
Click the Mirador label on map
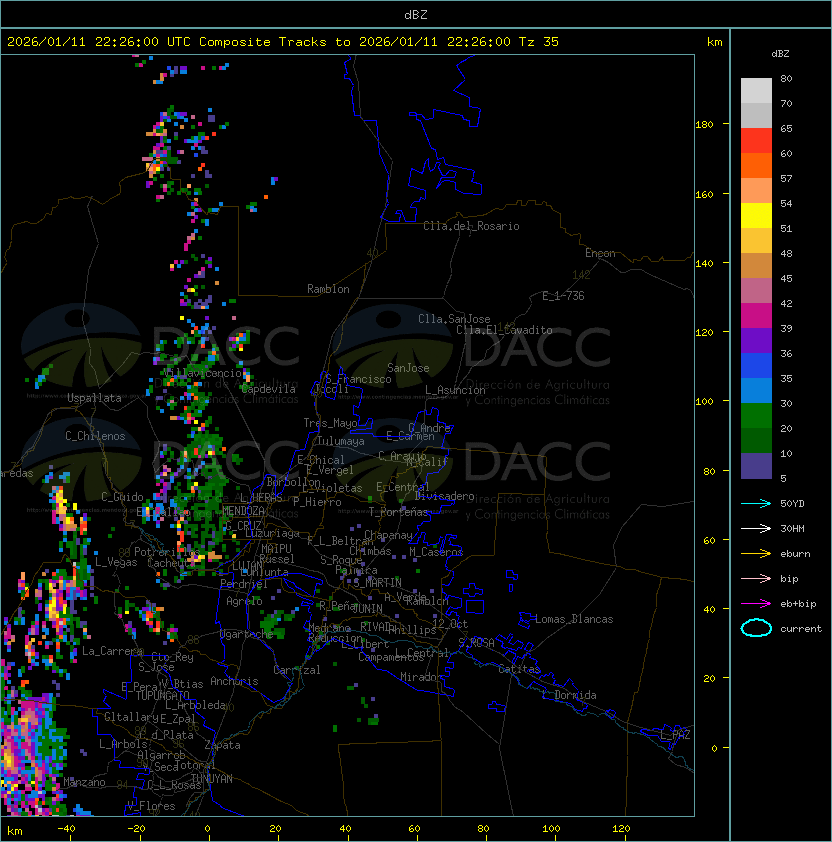click(x=421, y=677)
